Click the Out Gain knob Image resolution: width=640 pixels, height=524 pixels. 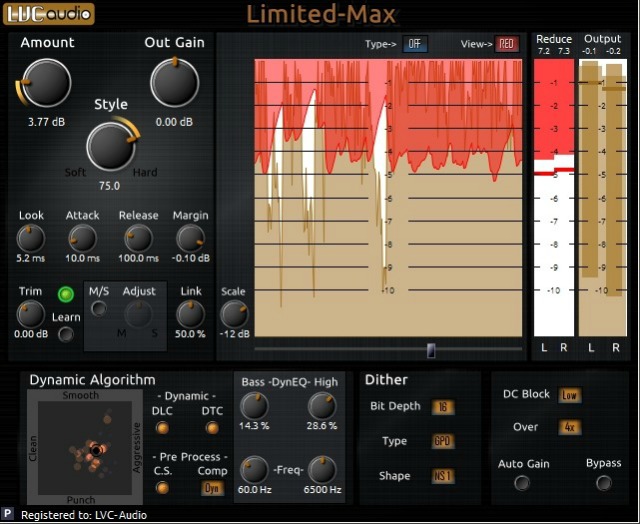point(175,82)
